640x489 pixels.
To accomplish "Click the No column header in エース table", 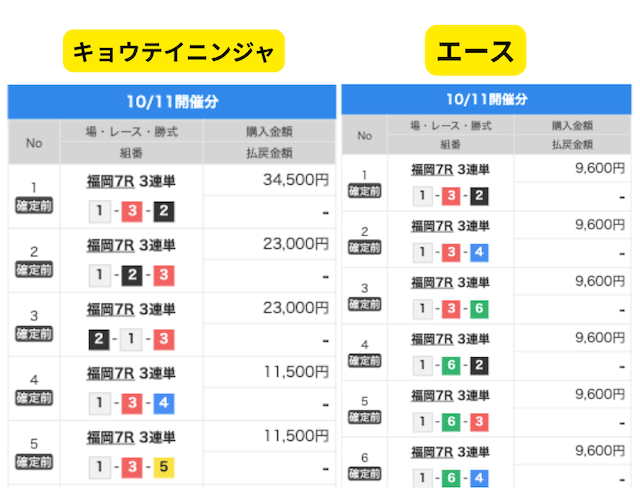I will tap(365, 135).
